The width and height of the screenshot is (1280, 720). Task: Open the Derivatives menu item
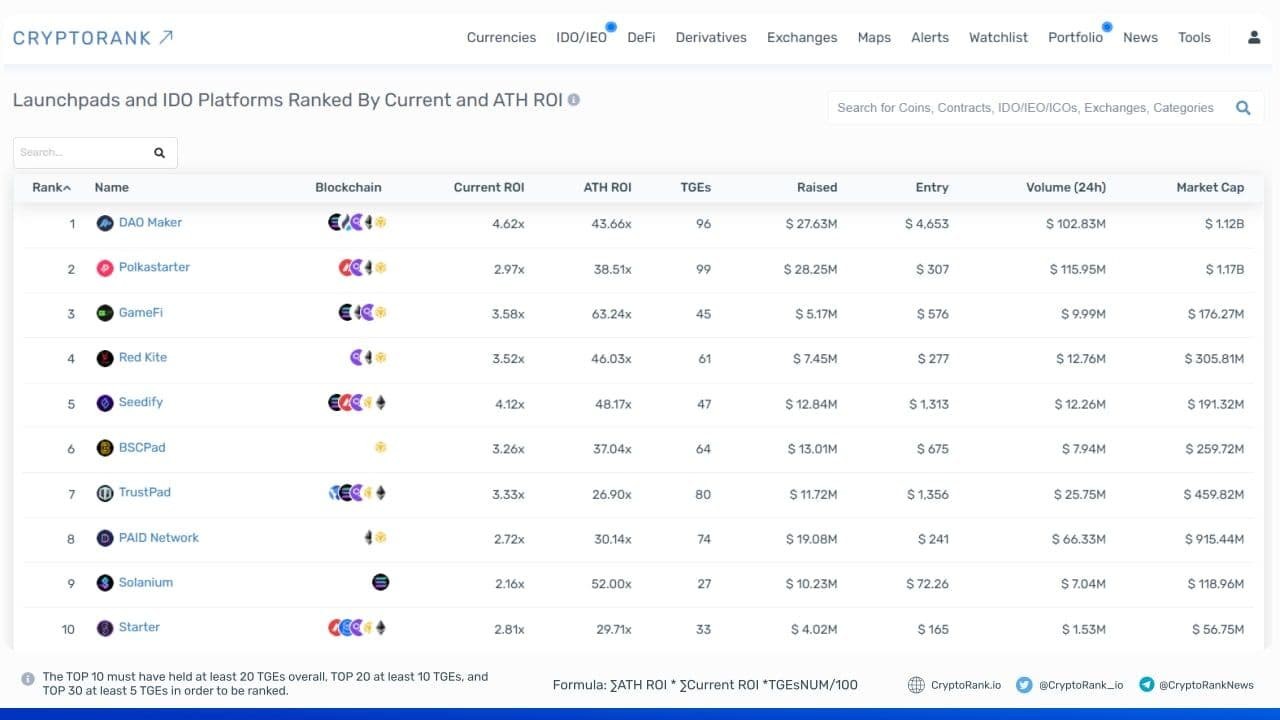click(711, 37)
